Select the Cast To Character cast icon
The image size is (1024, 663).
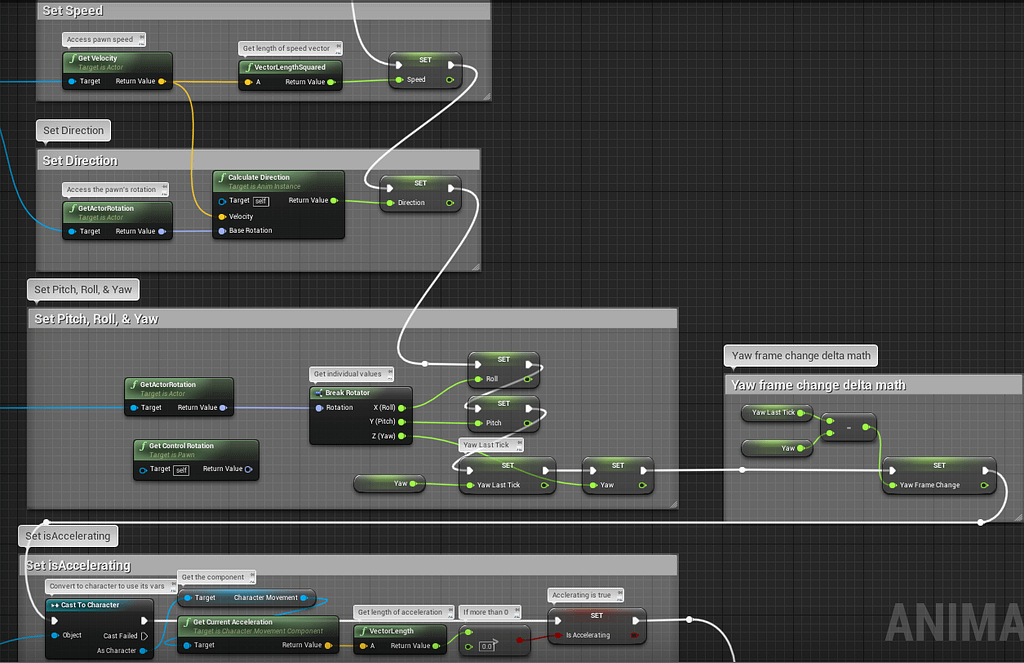[55, 605]
